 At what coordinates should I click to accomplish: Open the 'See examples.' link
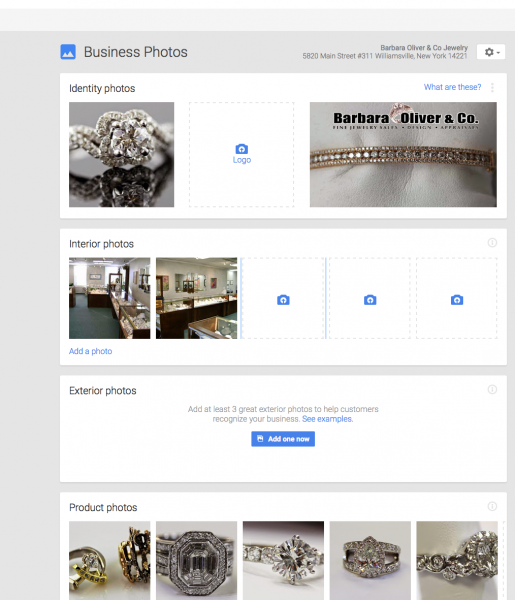click(328, 419)
